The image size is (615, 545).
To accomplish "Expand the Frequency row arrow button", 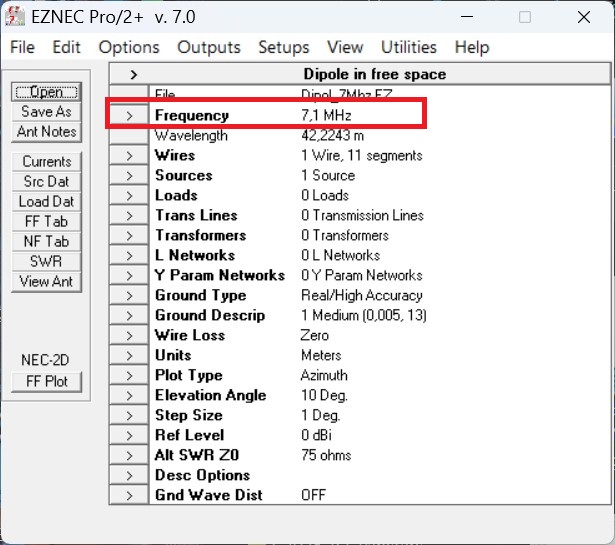I will click(129, 115).
